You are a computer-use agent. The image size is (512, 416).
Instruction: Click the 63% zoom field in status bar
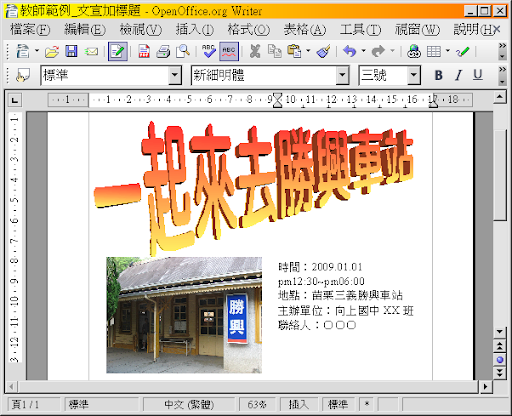pos(257,405)
